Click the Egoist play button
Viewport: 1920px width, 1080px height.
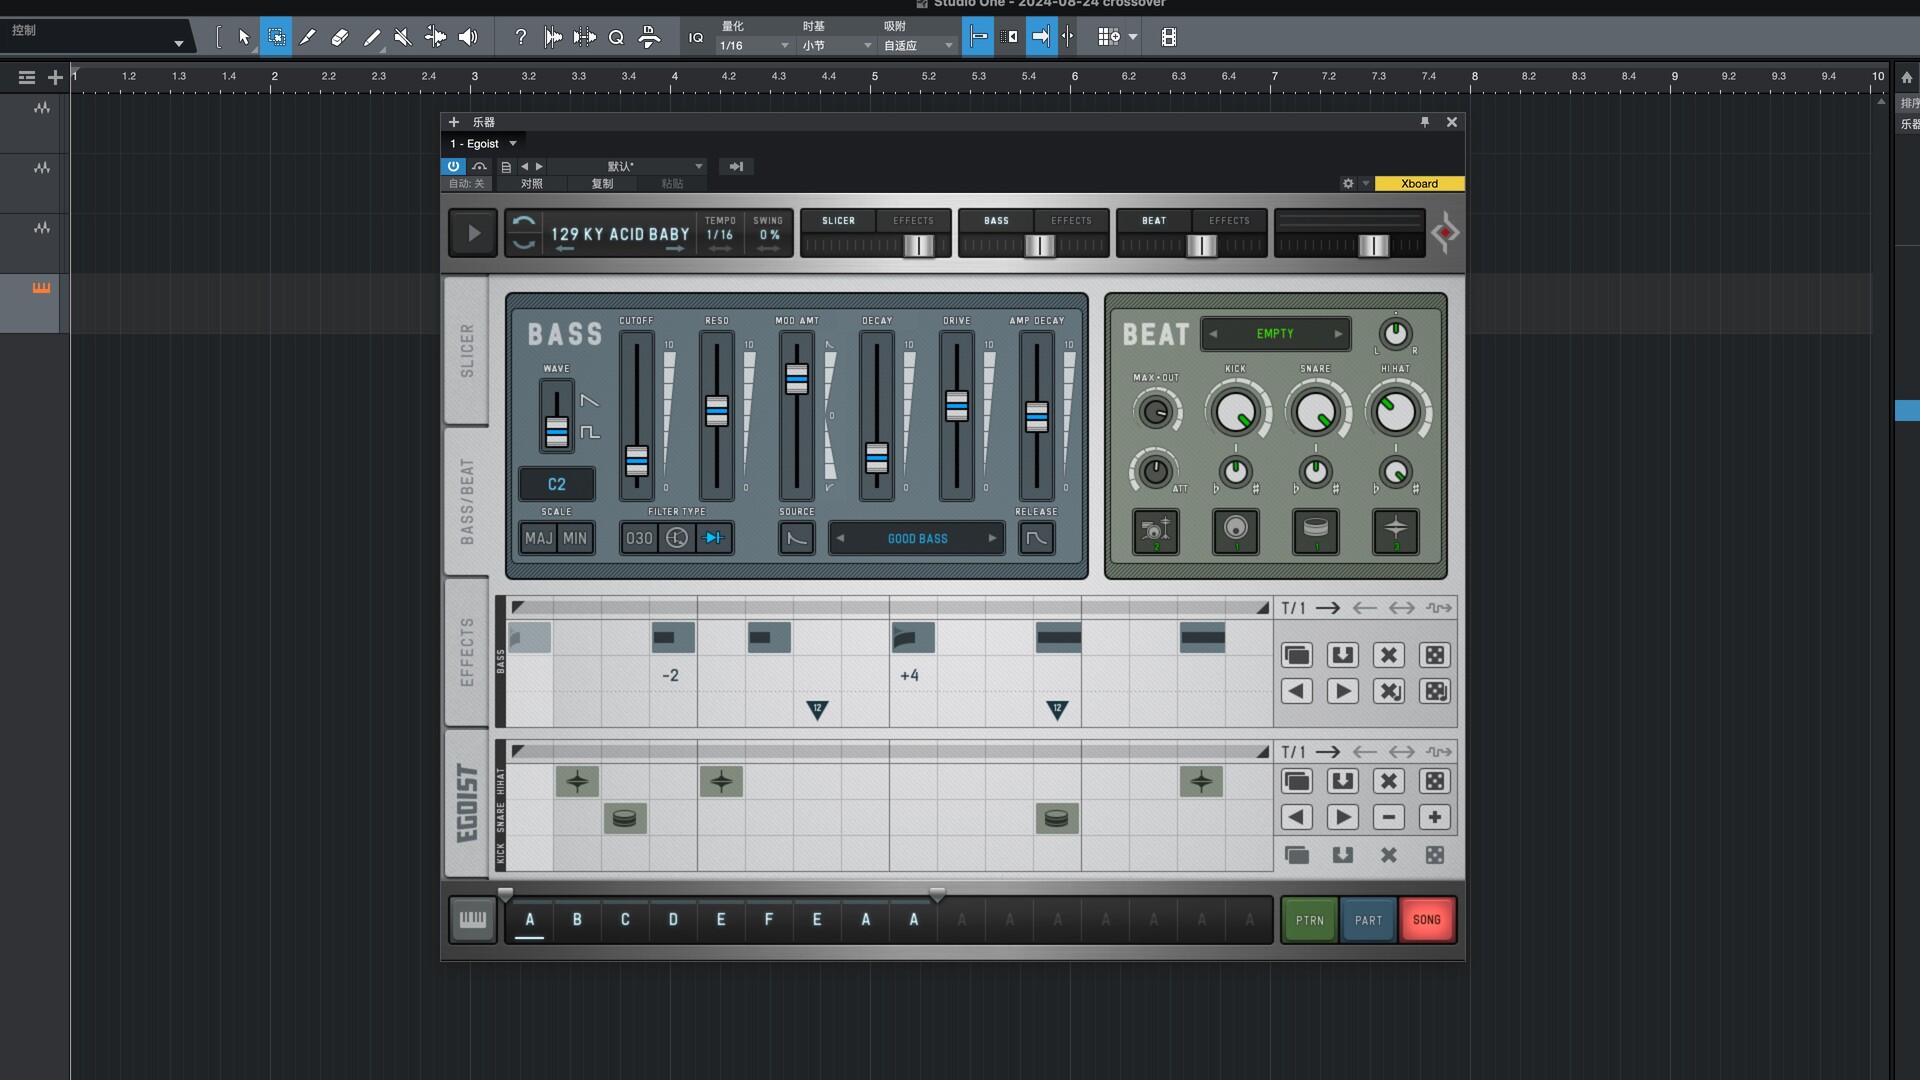click(x=473, y=233)
